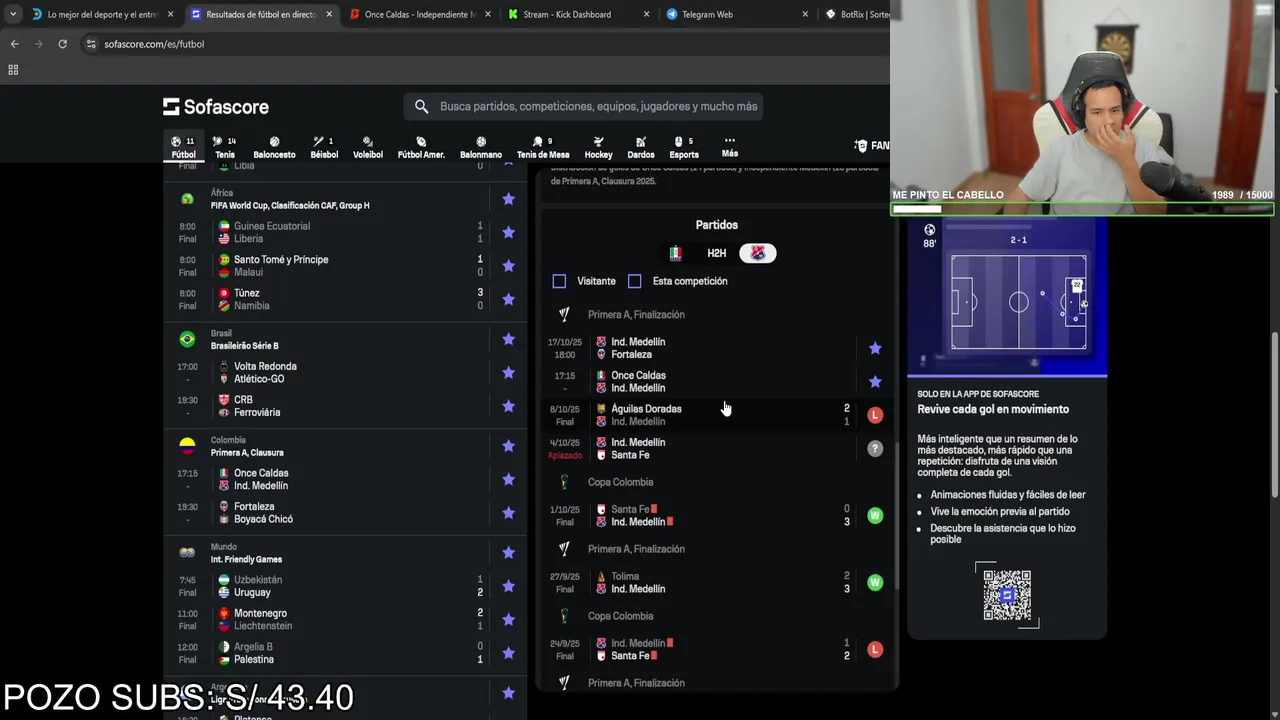The image size is (1280, 720).
Task: Click the grey question mark badge for Santa Fe match
Action: tap(875, 449)
